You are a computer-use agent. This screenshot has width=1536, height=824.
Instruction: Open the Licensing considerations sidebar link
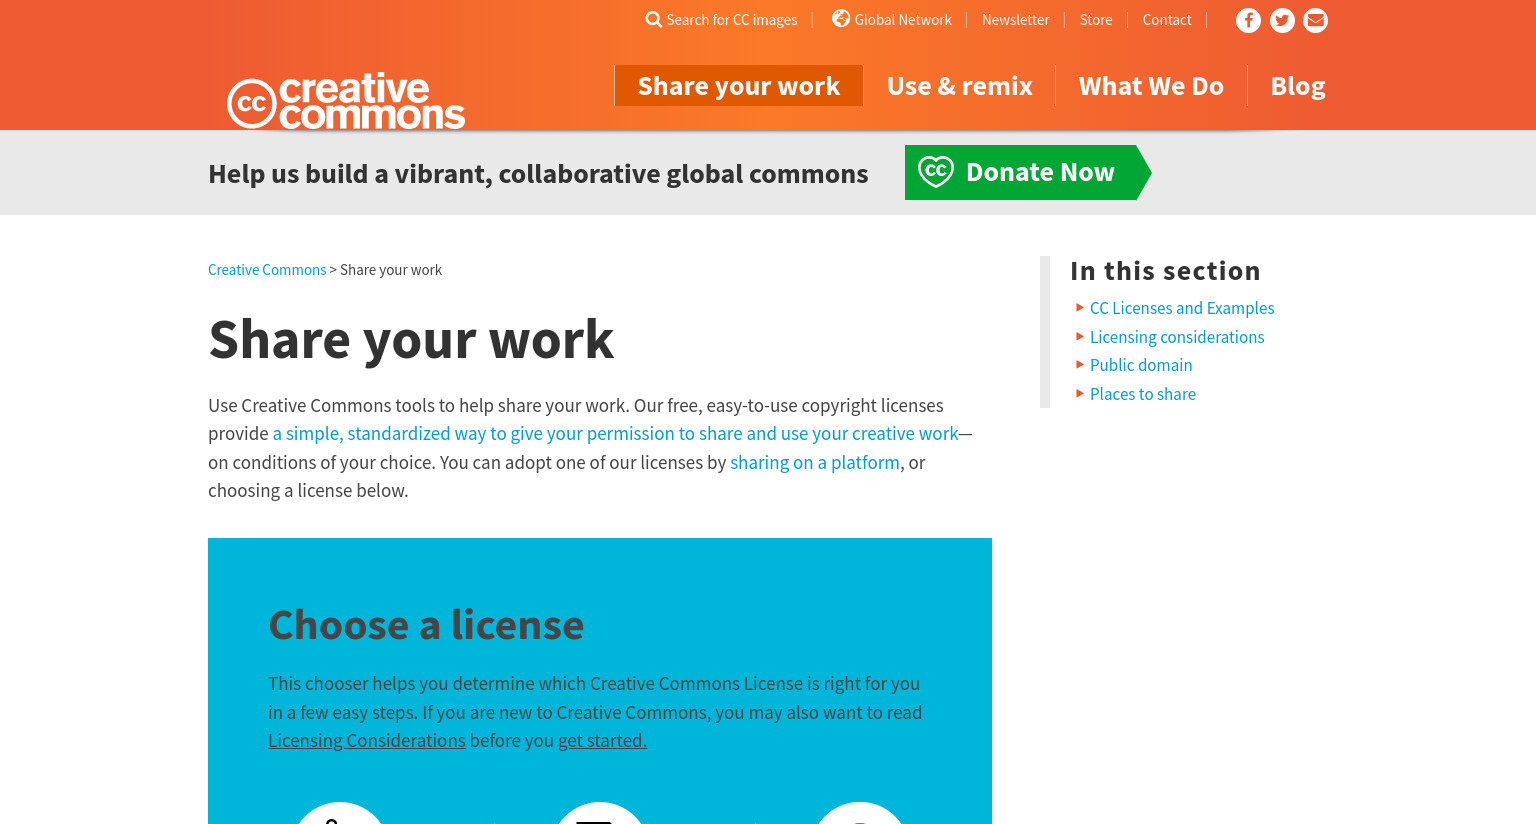tap(1177, 337)
